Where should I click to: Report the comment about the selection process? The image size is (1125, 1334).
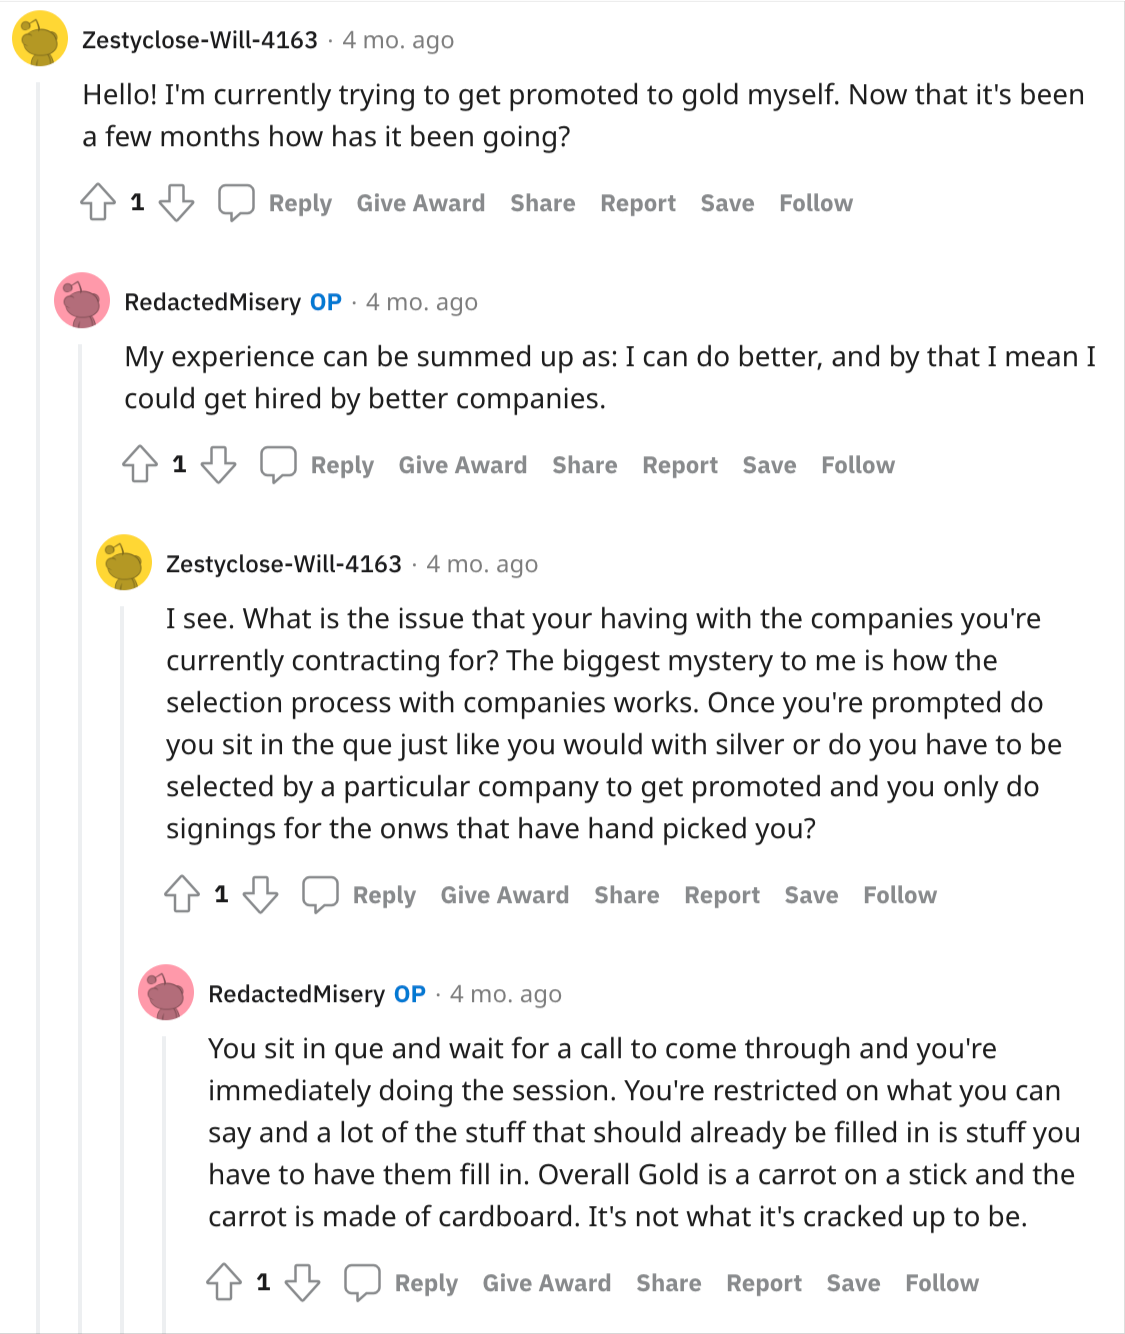pos(722,895)
